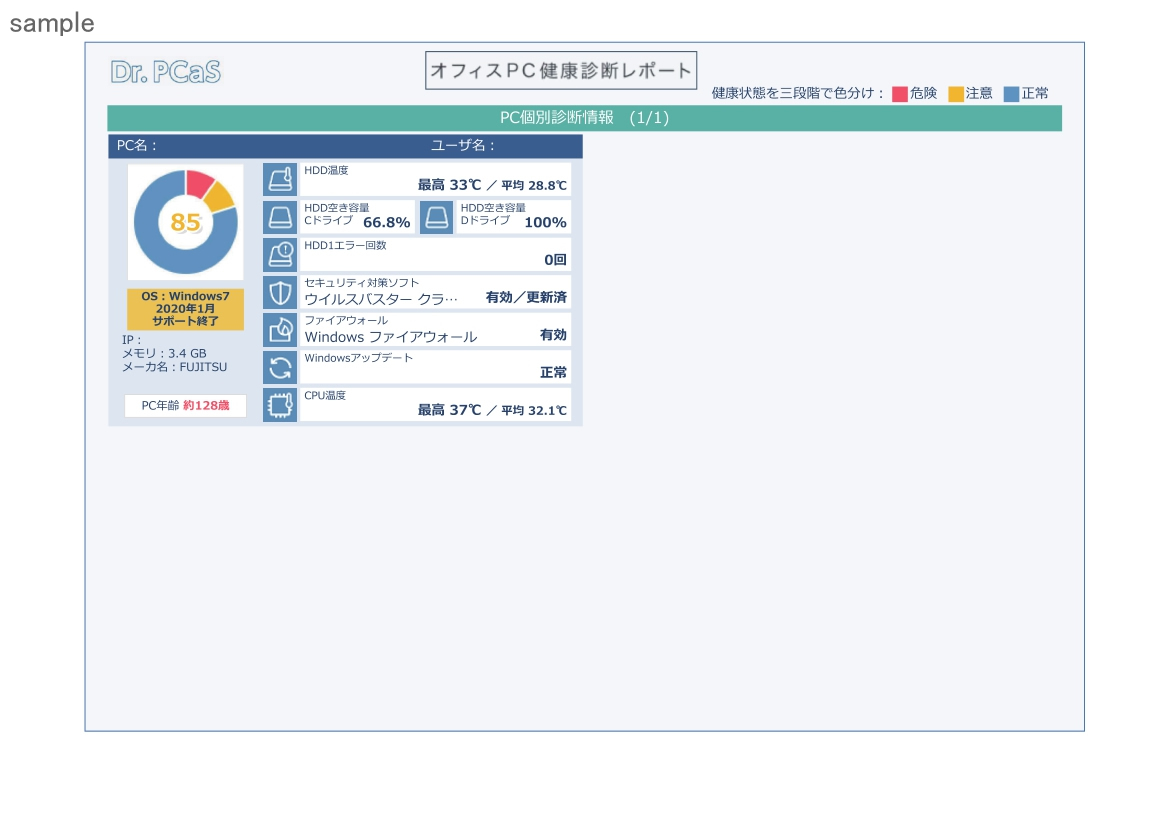Click the security software shield icon
The height and width of the screenshot is (827, 1170).
point(280,293)
